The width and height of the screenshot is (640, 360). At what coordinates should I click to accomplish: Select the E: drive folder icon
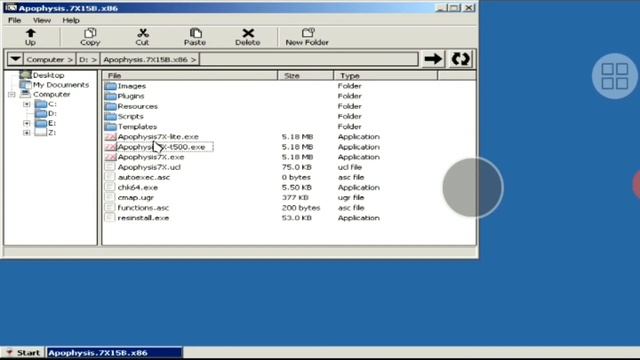click(x=40, y=123)
